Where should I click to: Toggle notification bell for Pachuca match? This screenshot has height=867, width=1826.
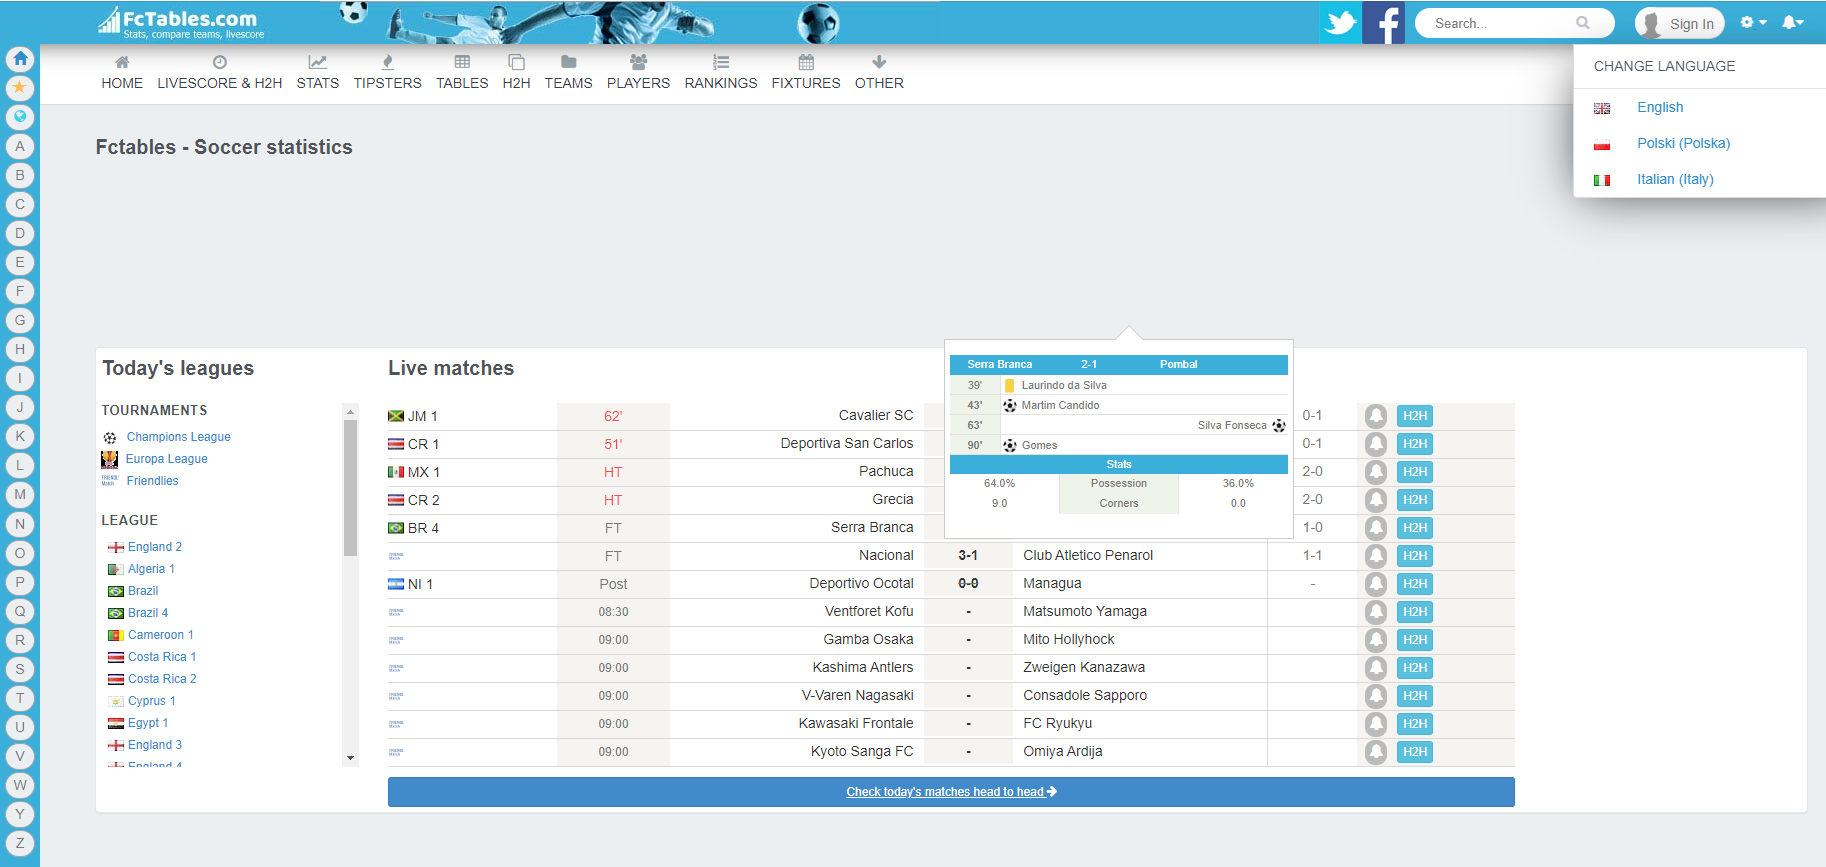tap(1376, 472)
